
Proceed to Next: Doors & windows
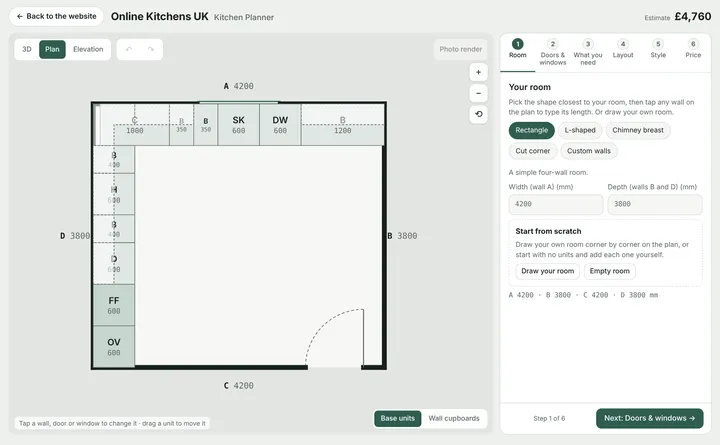click(649, 418)
